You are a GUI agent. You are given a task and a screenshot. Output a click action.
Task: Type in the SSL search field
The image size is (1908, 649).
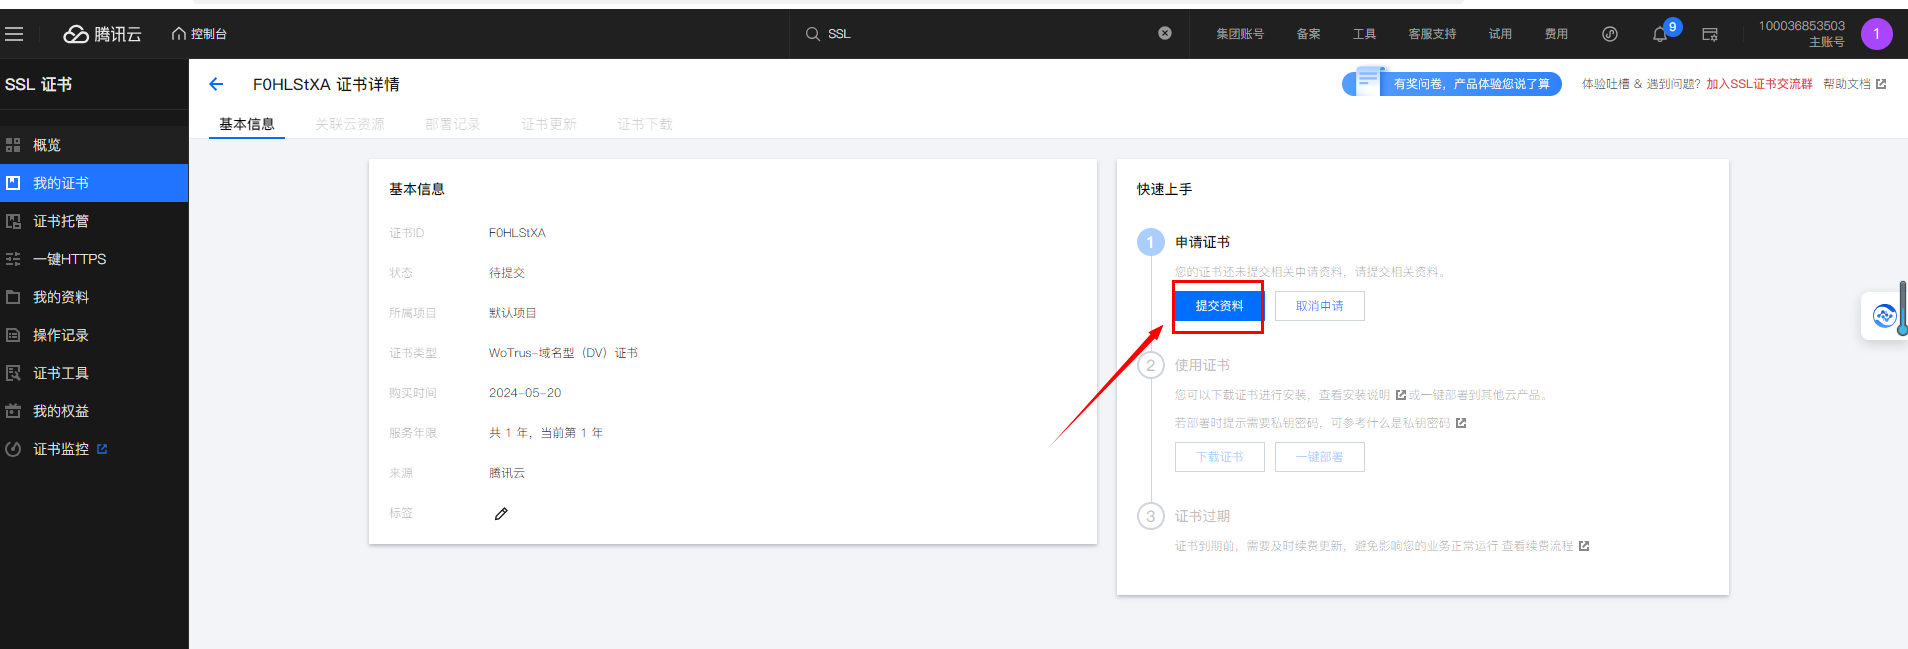990,34
